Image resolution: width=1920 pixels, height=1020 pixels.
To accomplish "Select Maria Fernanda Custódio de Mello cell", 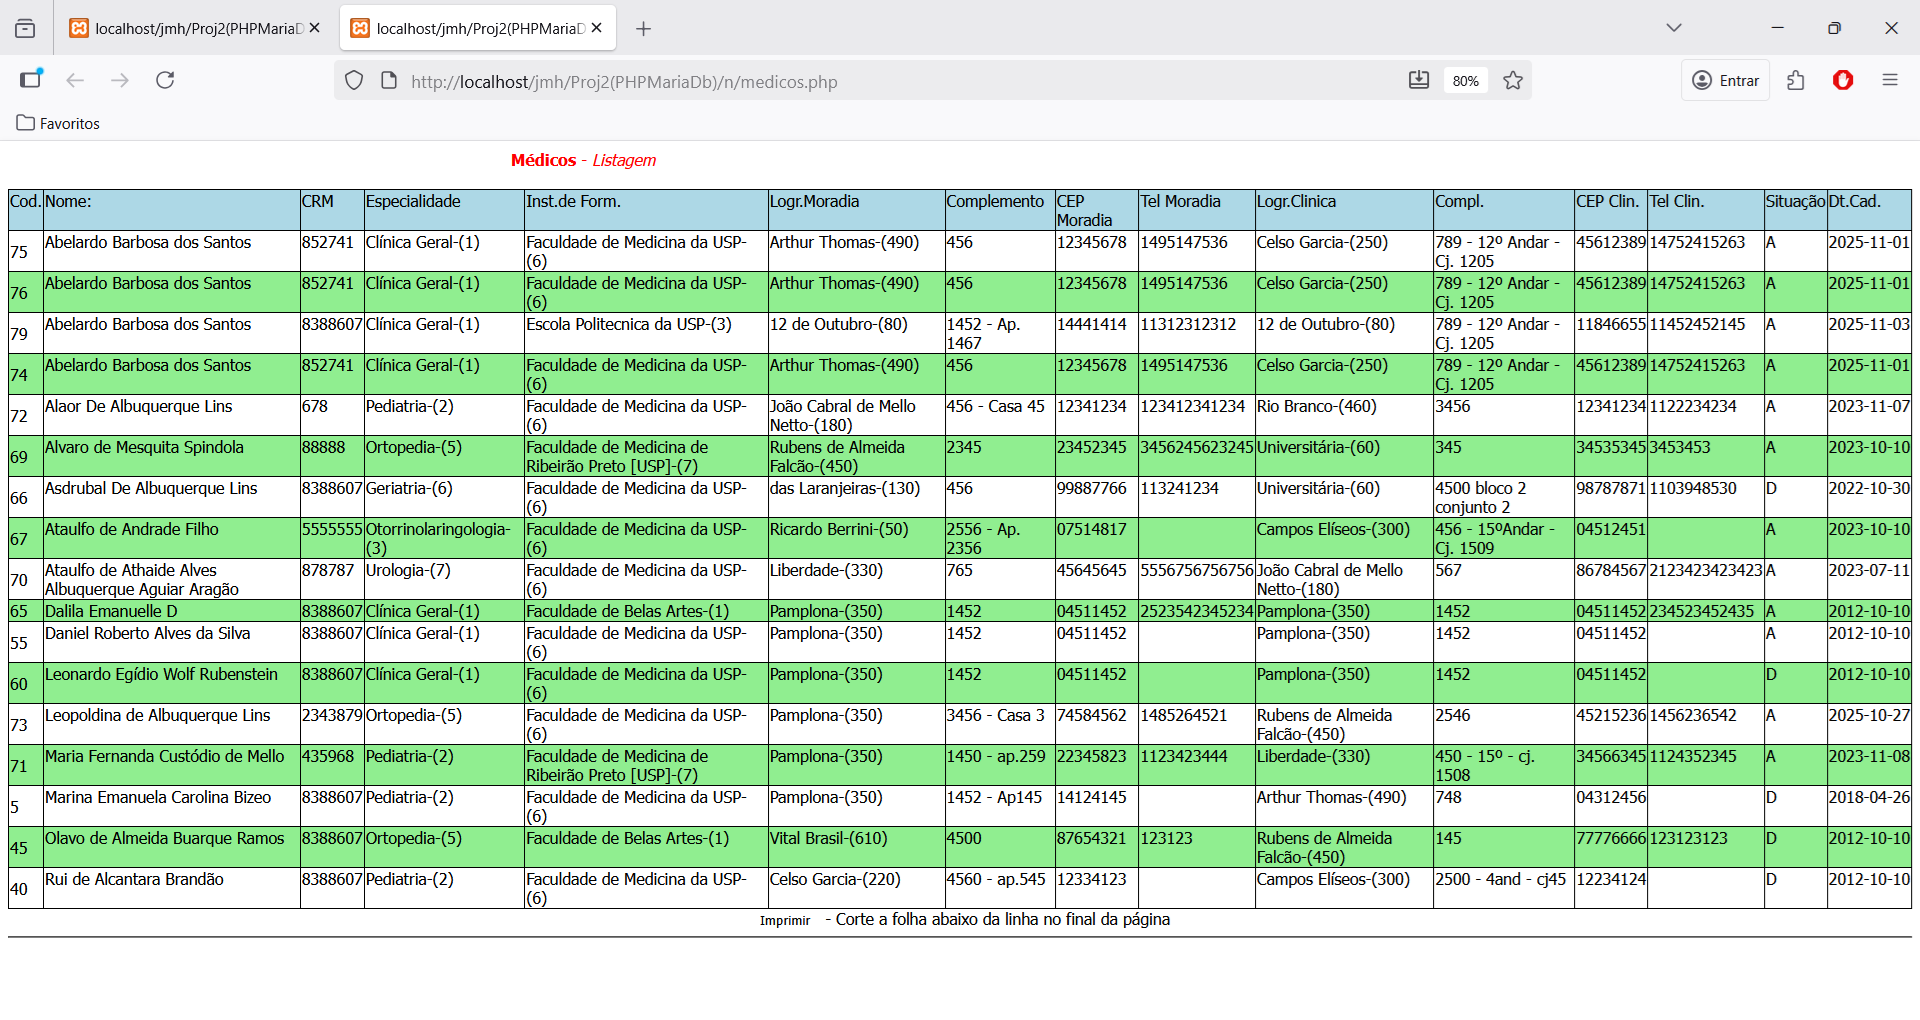I will (x=172, y=765).
